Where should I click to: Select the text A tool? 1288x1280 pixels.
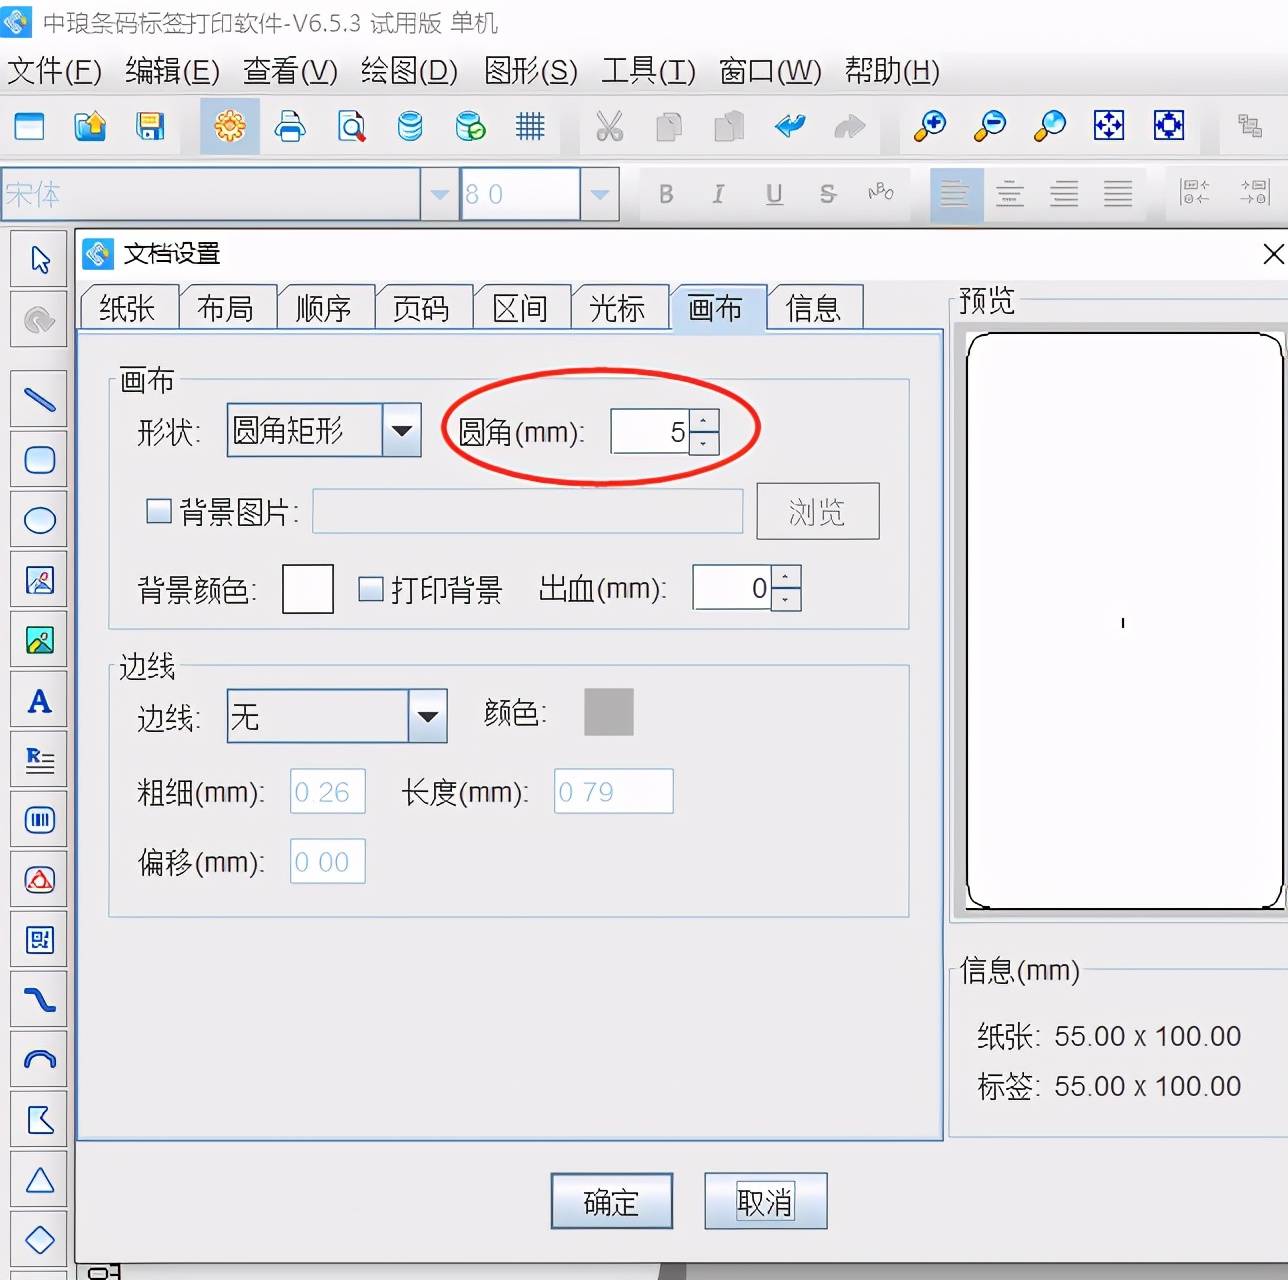[39, 700]
